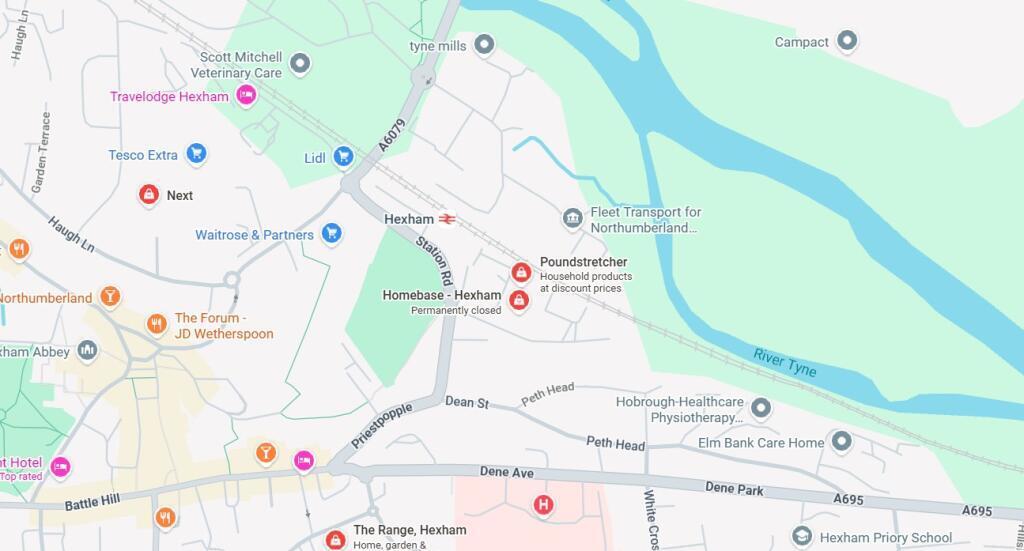
Task: Click the River Tyne label
Action: [784, 363]
